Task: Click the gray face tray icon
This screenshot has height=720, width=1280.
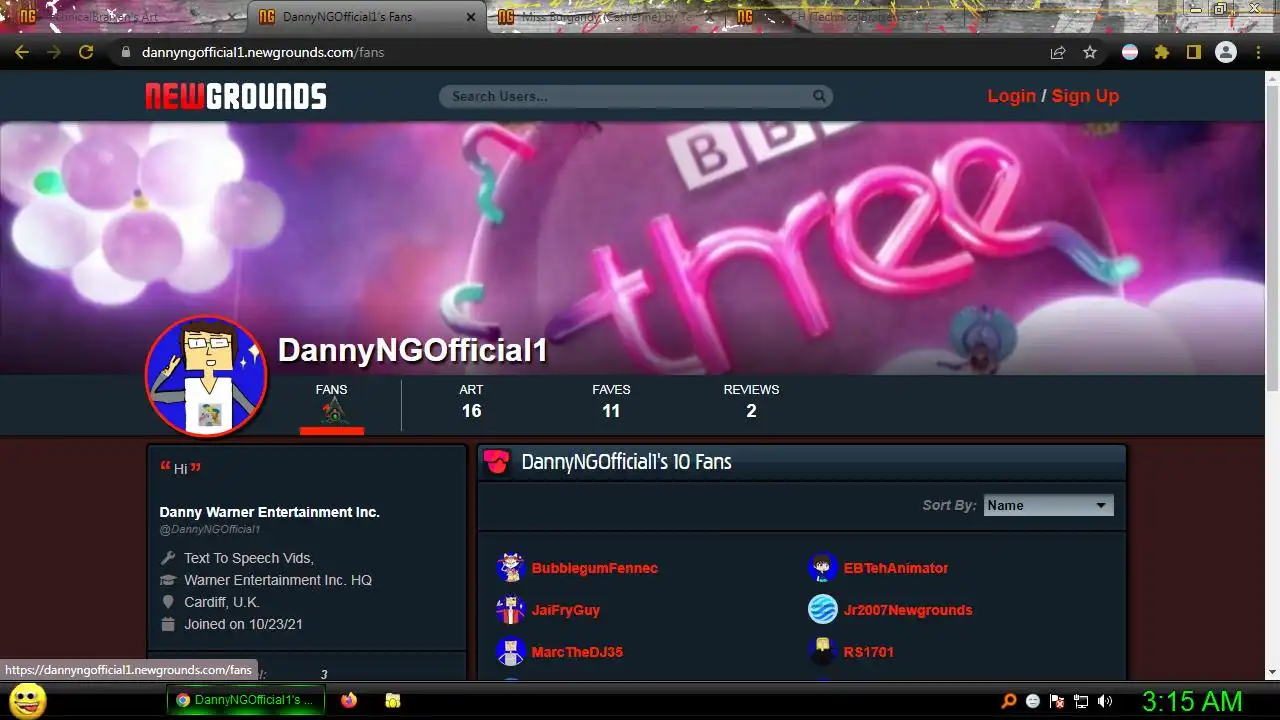Action: click(1033, 701)
